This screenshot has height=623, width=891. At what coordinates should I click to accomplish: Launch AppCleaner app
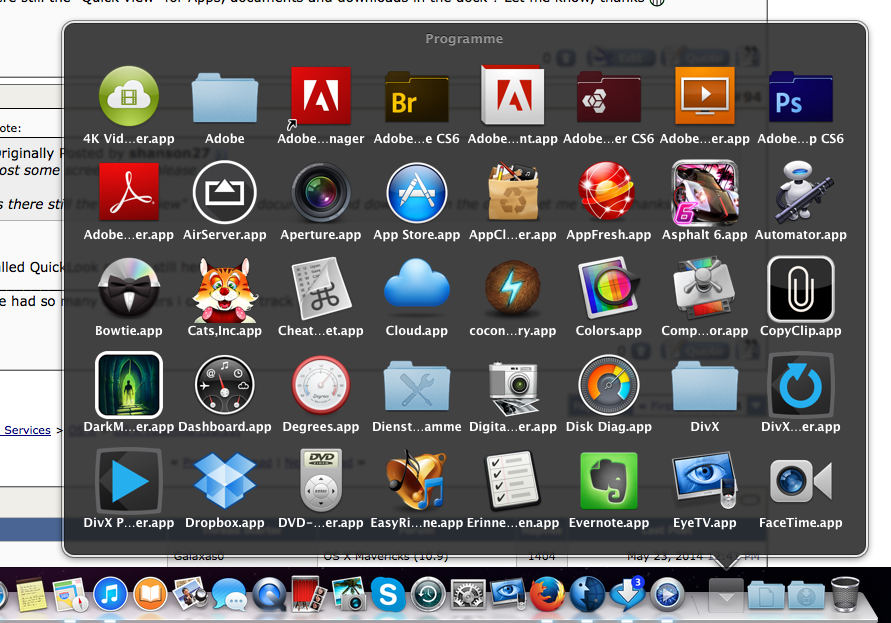[x=513, y=192]
